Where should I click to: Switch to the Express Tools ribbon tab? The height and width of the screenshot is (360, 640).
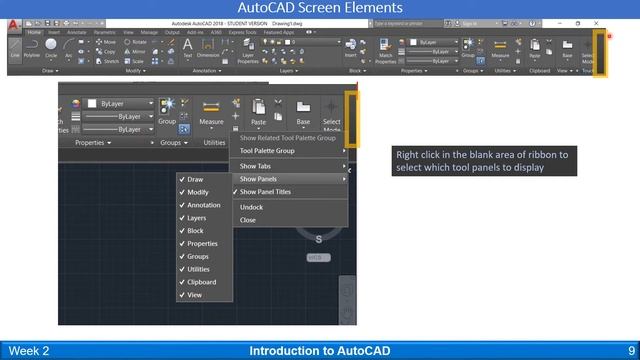click(x=242, y=32)
